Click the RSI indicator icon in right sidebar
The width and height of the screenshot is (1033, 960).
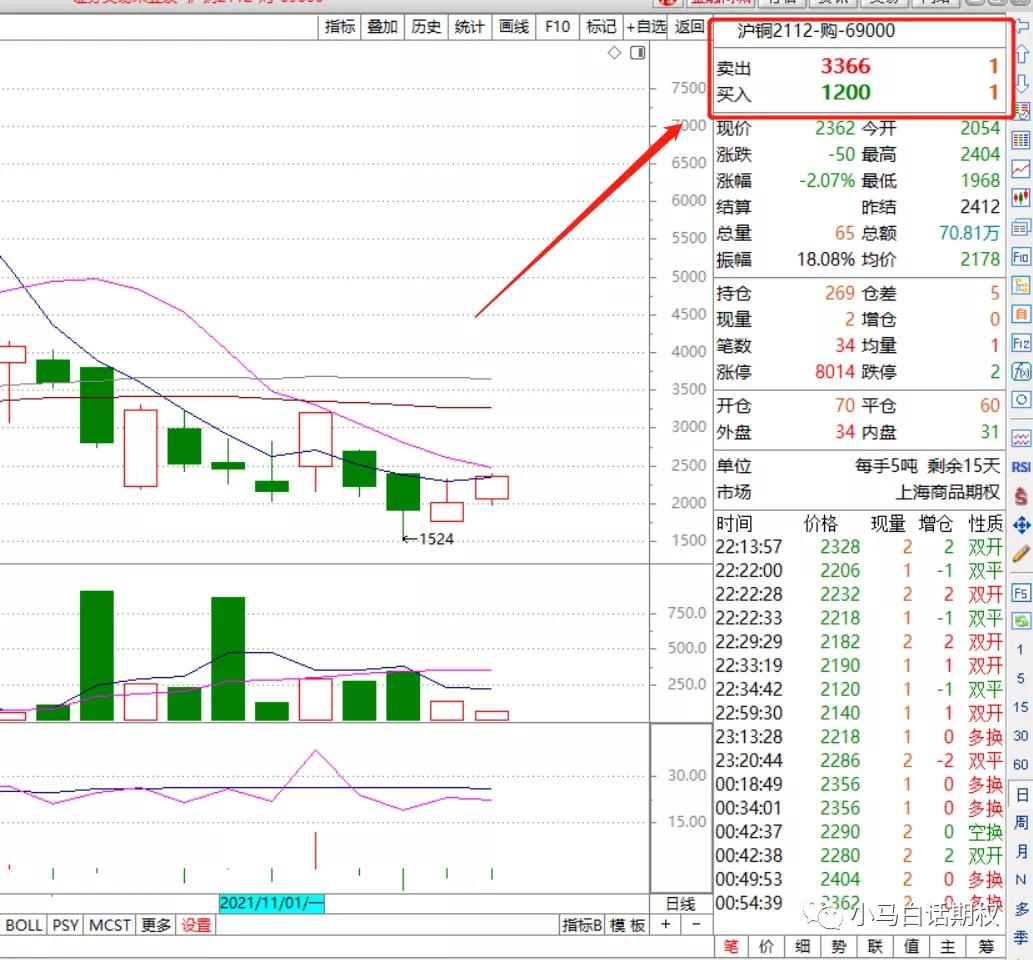click(1021, 466)
